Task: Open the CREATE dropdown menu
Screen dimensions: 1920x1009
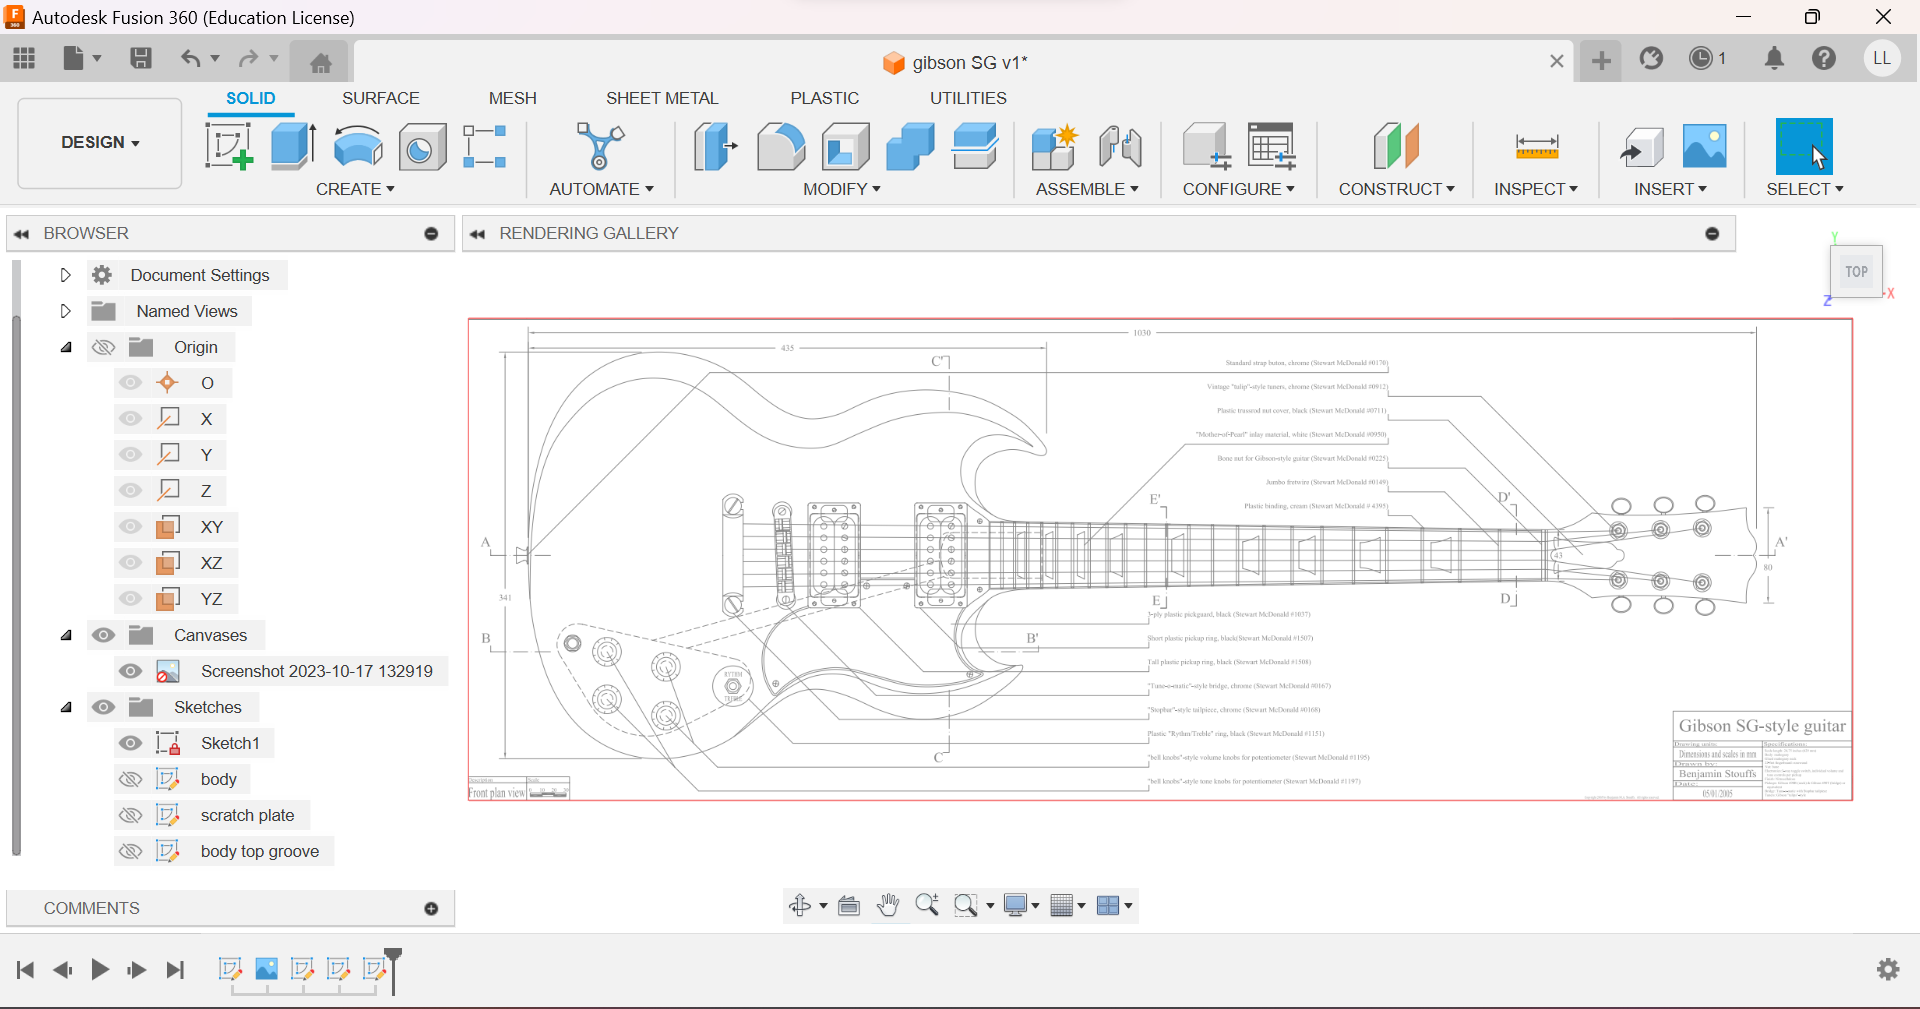Action: (355, 189)
